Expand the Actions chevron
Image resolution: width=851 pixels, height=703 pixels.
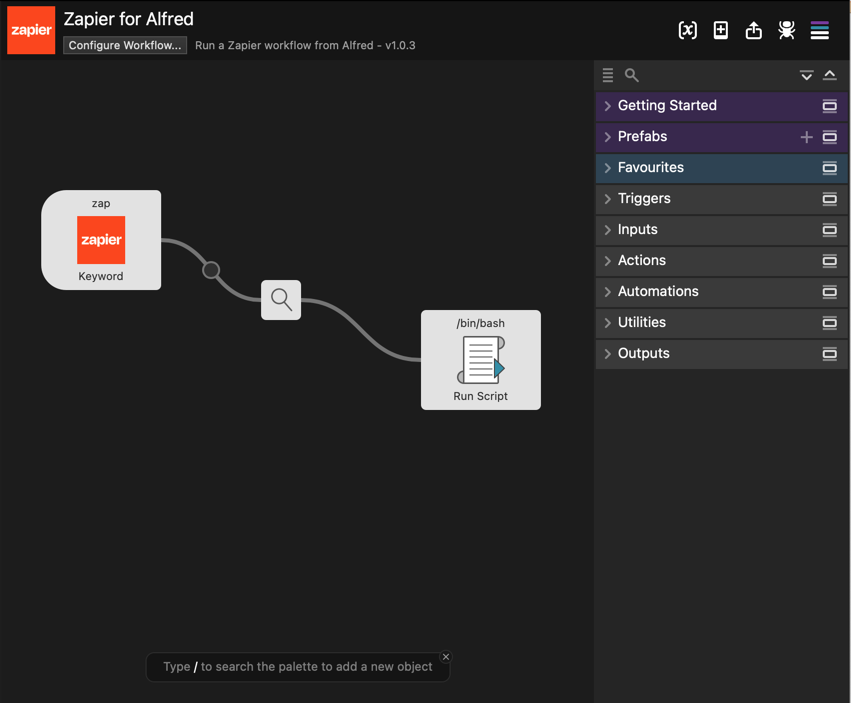click(x=607, y=261)
